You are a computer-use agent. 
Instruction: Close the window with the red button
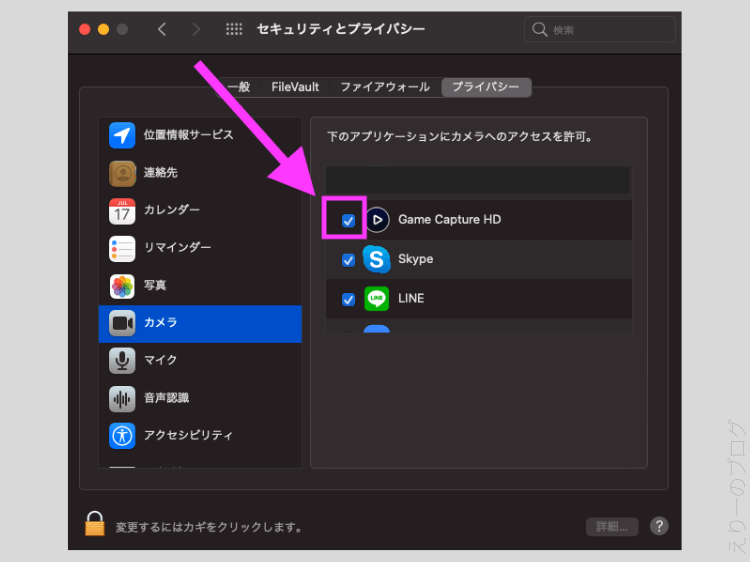(85, 30)
